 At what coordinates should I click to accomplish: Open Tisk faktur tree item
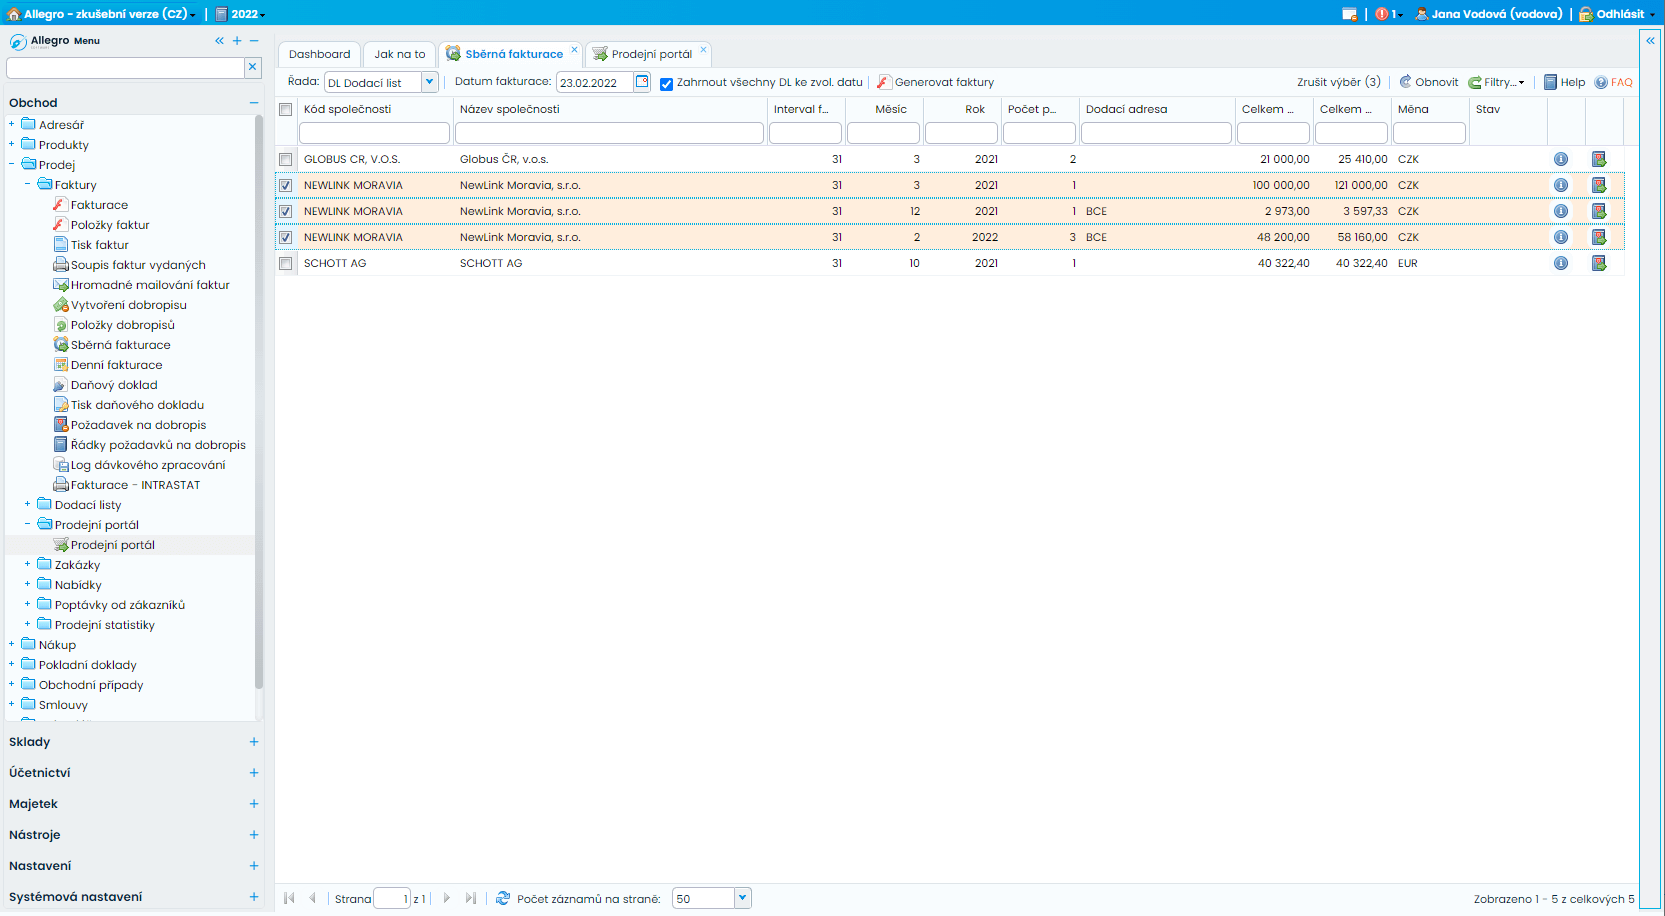coord(91,245)
